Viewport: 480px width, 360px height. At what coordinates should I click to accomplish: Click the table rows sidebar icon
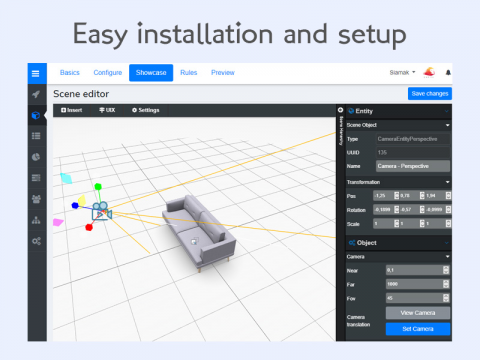(36, 178)
